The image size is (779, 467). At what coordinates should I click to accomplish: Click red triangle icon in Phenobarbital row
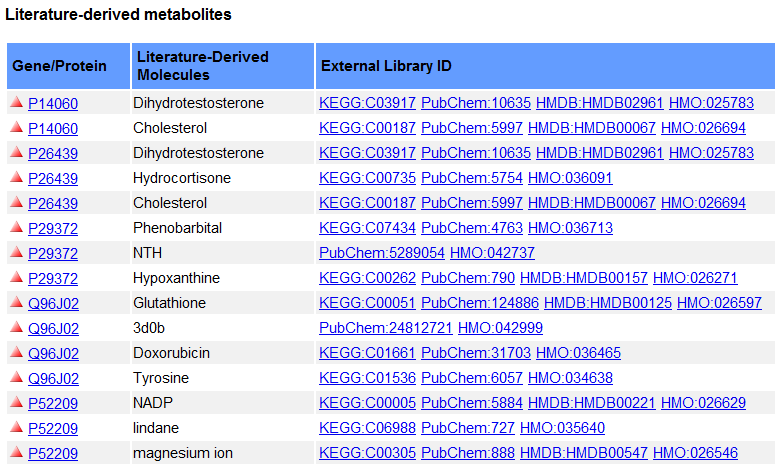point(16,227)
